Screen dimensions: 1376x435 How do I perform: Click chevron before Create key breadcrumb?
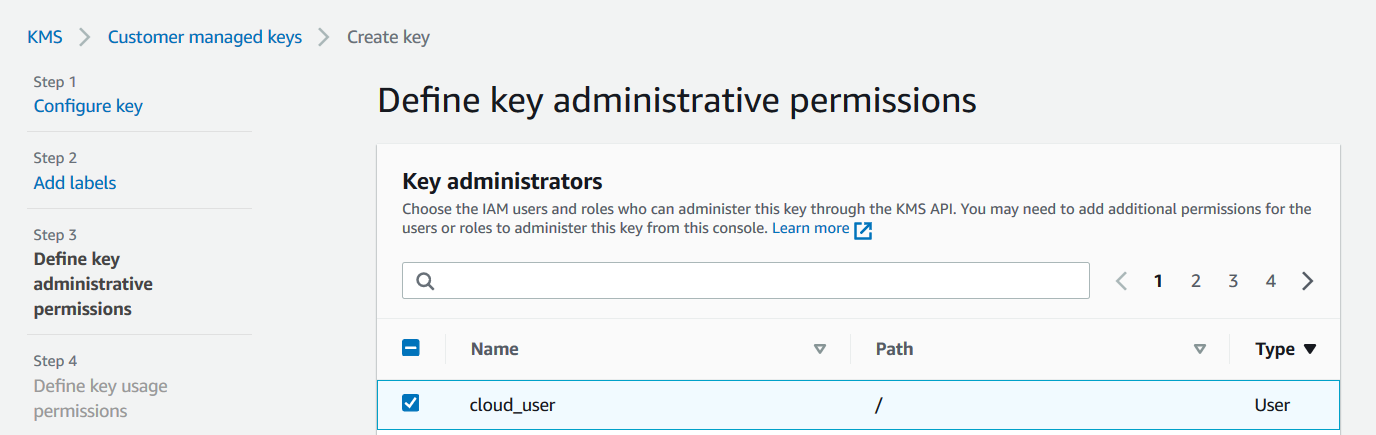pos(324,37)
